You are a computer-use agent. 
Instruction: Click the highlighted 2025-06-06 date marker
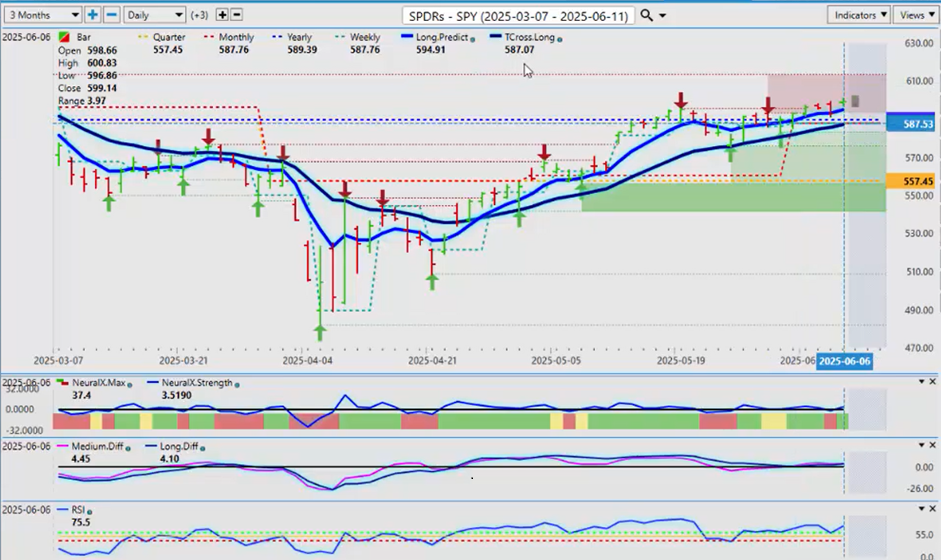pos(844,361)
